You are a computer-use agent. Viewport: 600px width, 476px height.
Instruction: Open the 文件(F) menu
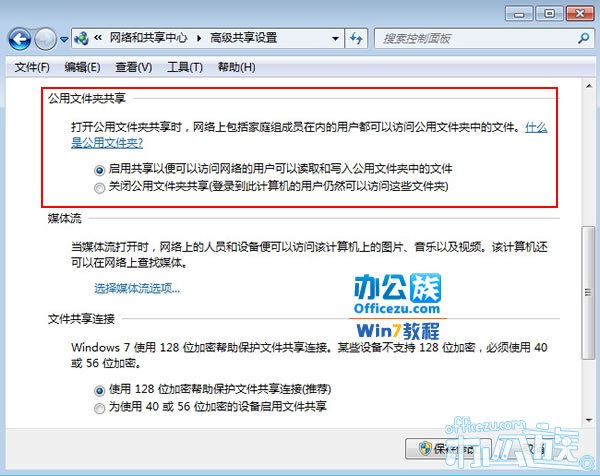[x=32, y=67]
